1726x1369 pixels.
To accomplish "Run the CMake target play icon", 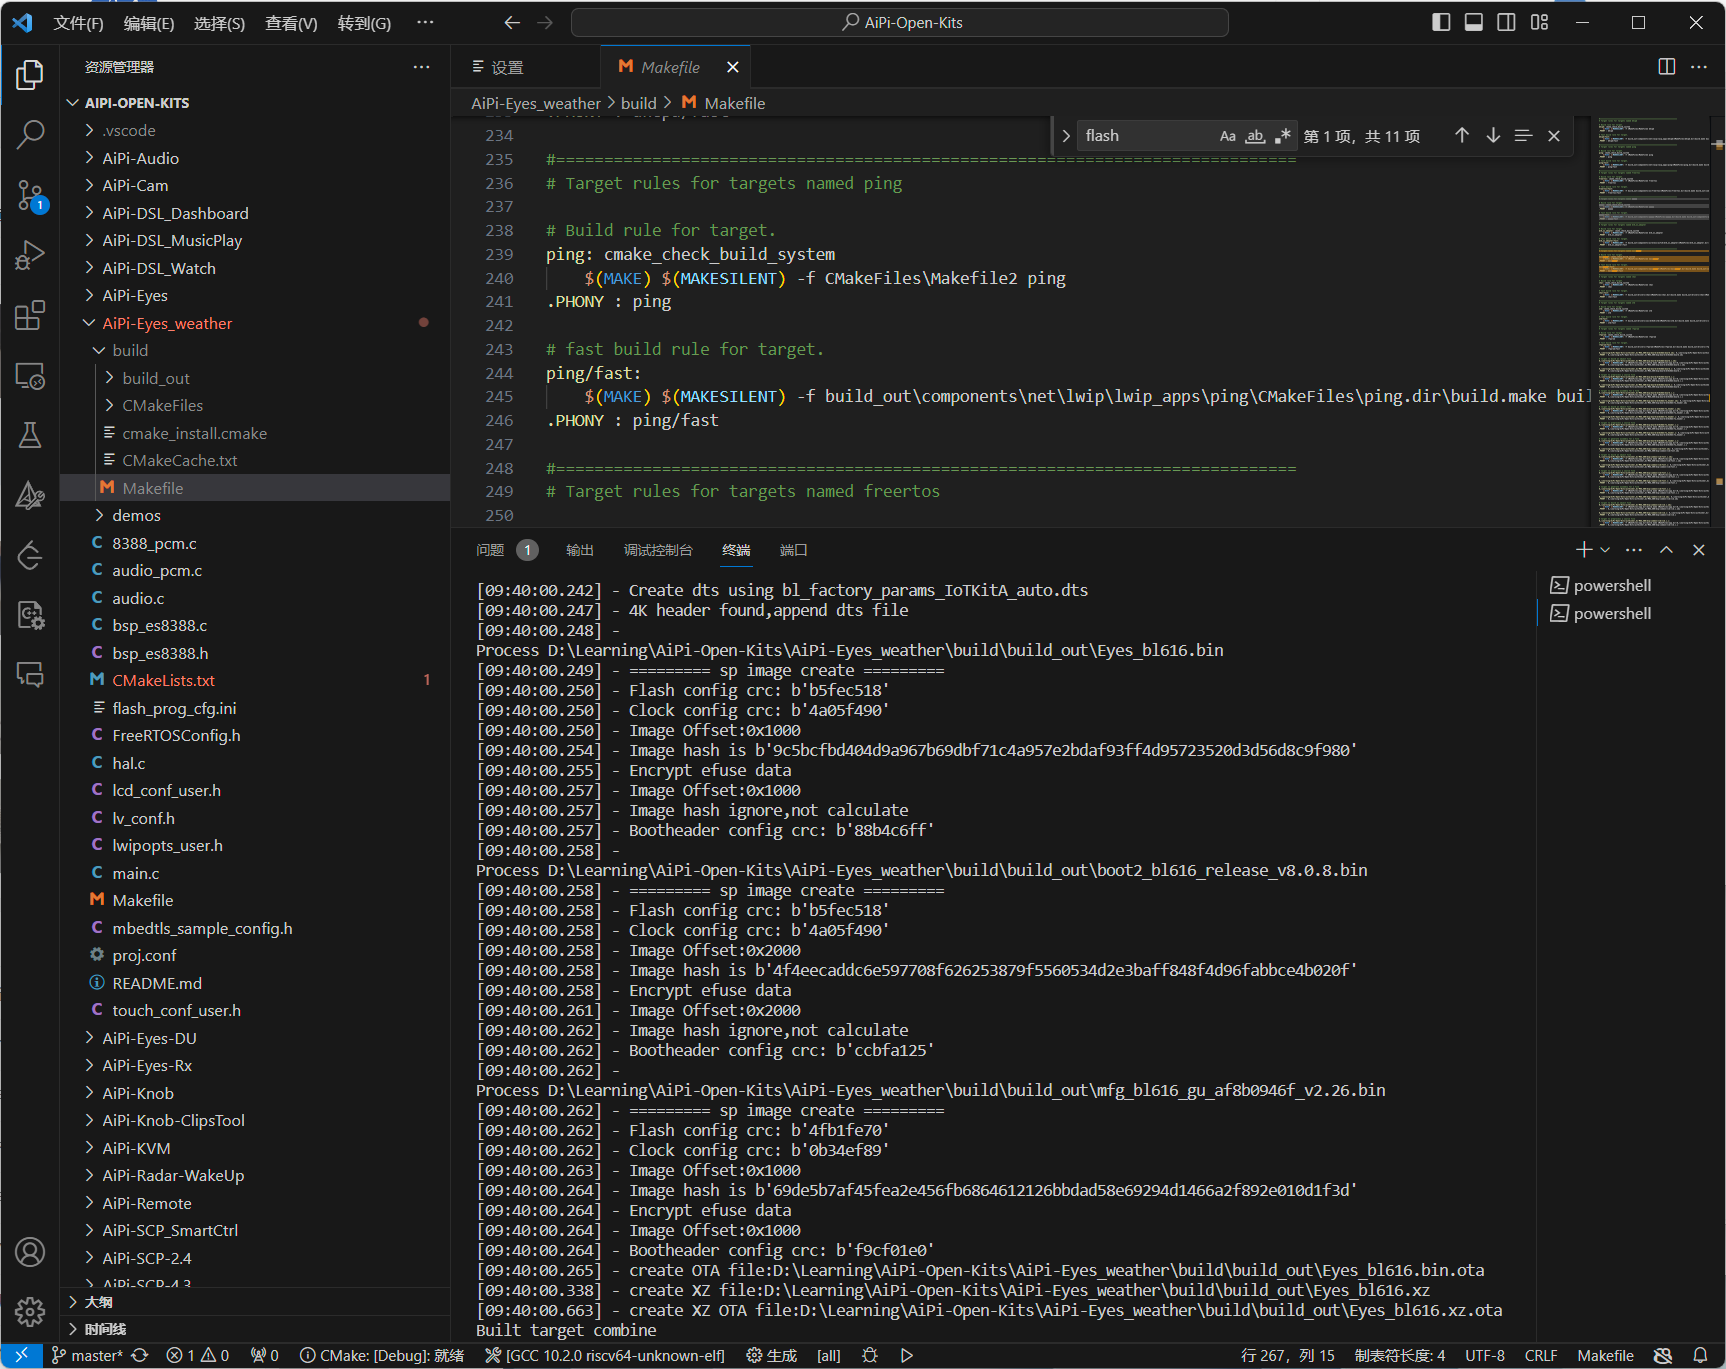I will pos(907,1356).
